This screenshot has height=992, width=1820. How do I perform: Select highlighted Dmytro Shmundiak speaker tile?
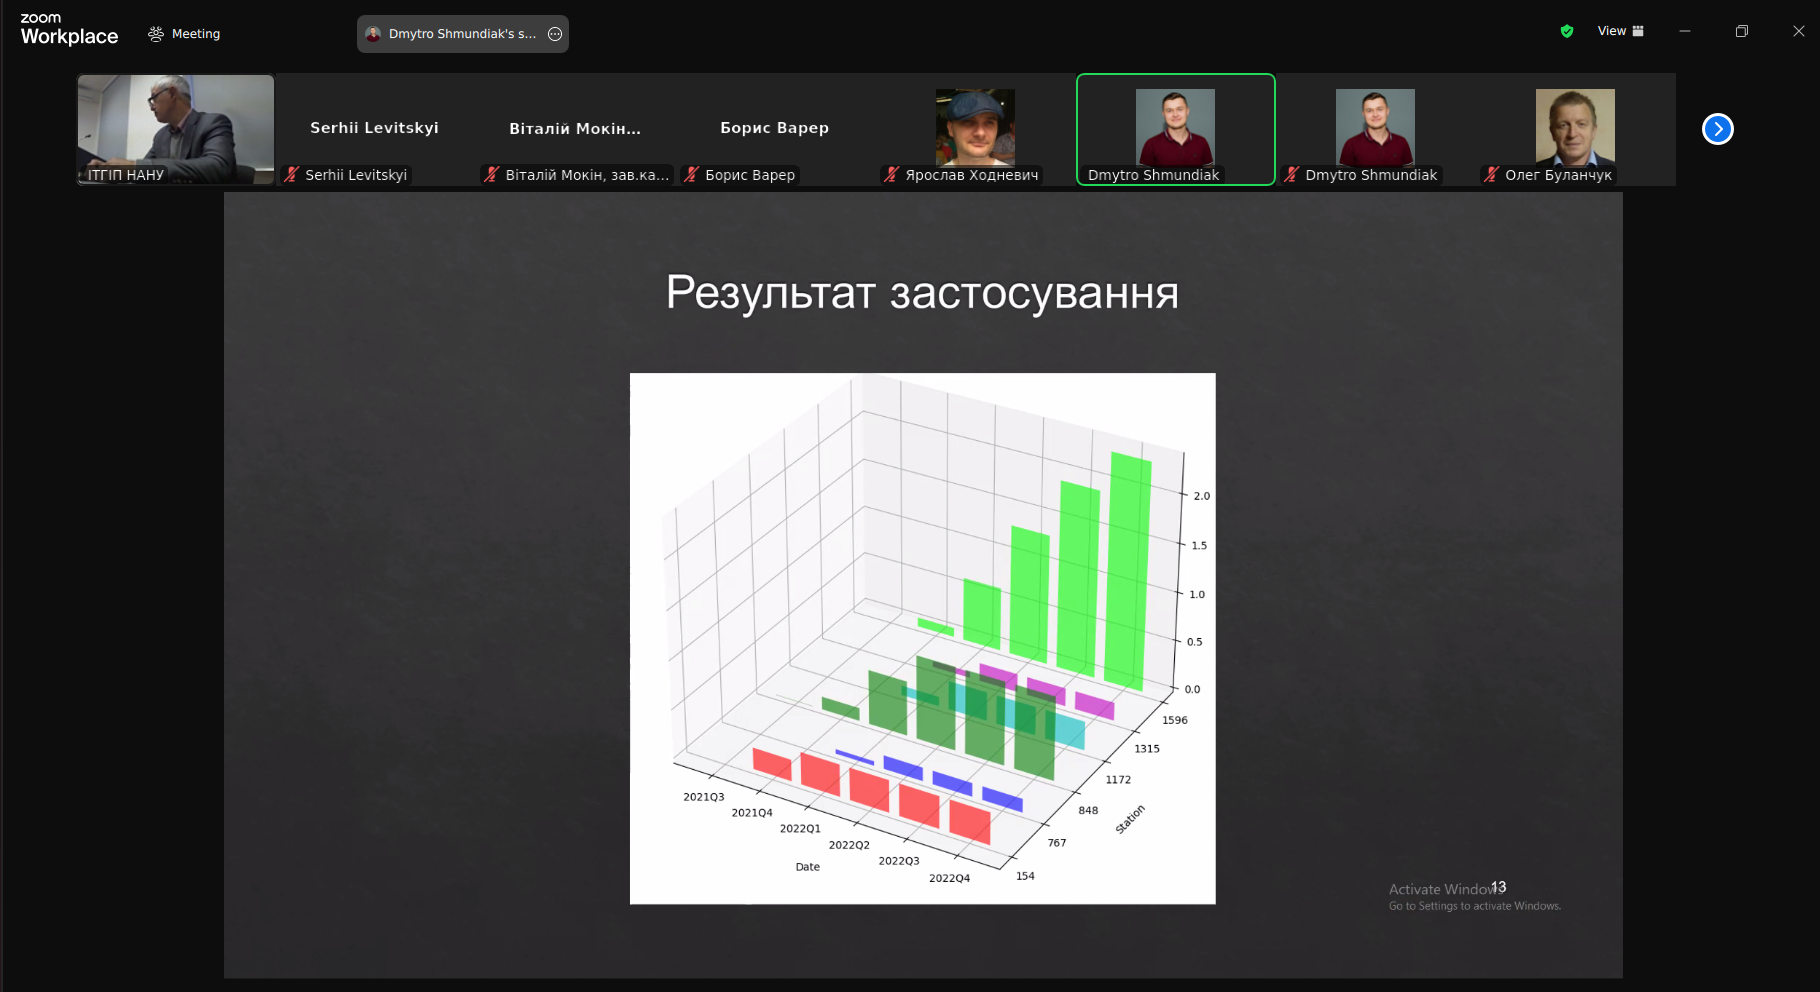[x=1176, y=129]
